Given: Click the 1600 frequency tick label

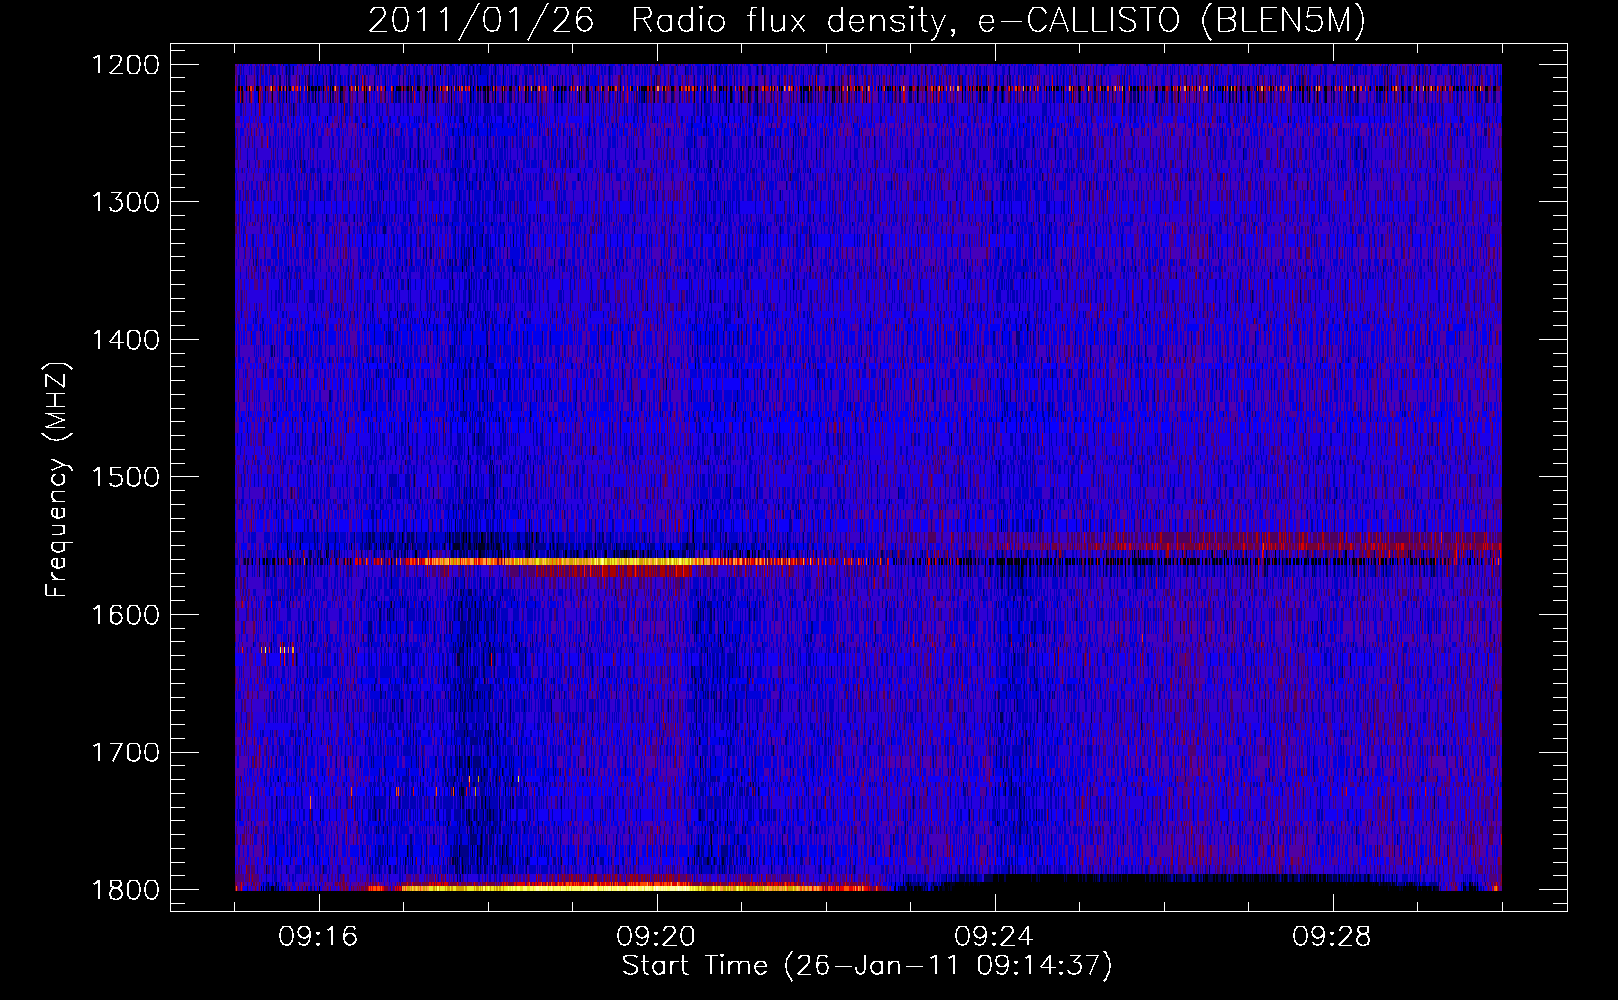Looking at the screenshot, I should click(x=125, y=615).
